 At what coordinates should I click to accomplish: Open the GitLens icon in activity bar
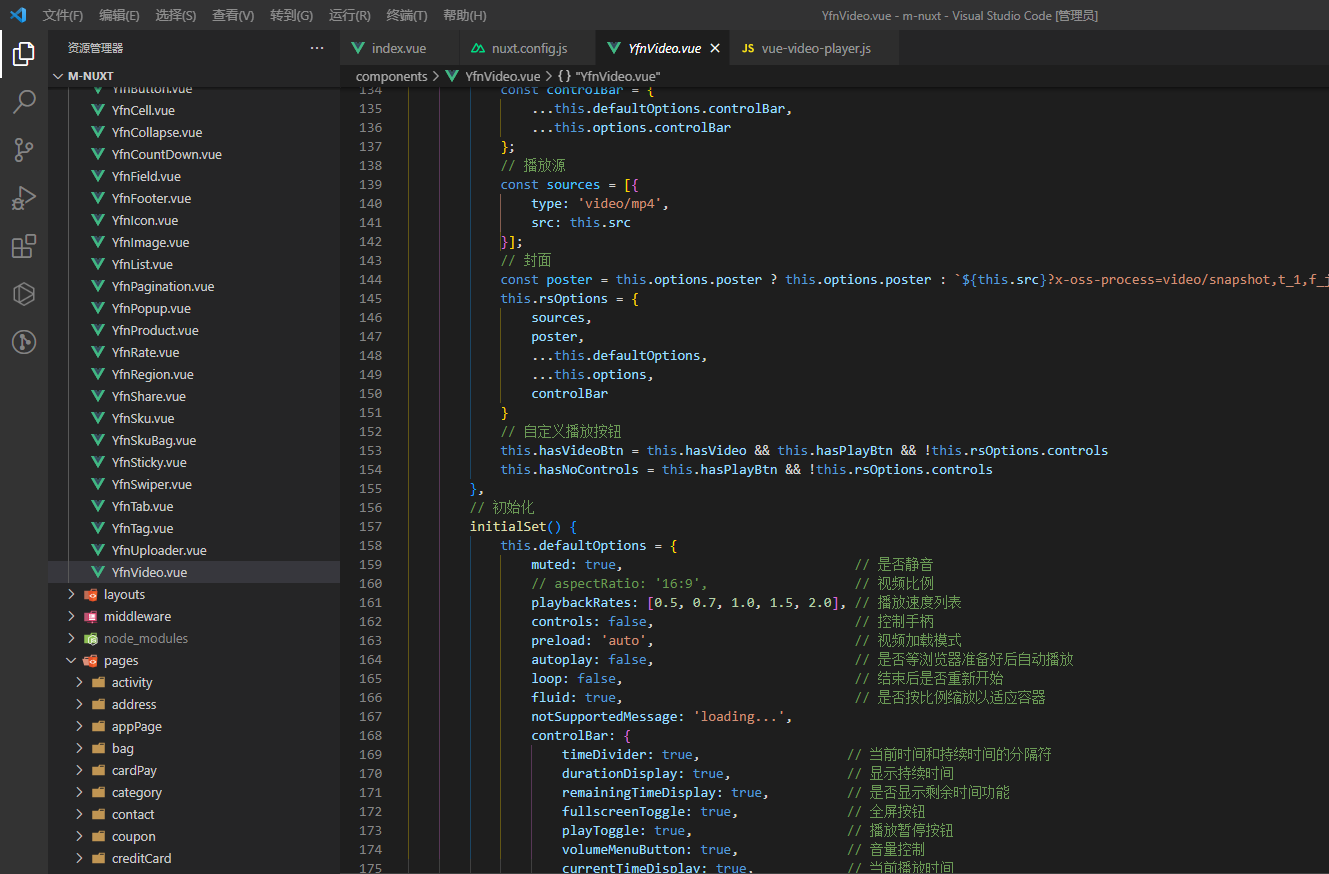coord(24,342)
